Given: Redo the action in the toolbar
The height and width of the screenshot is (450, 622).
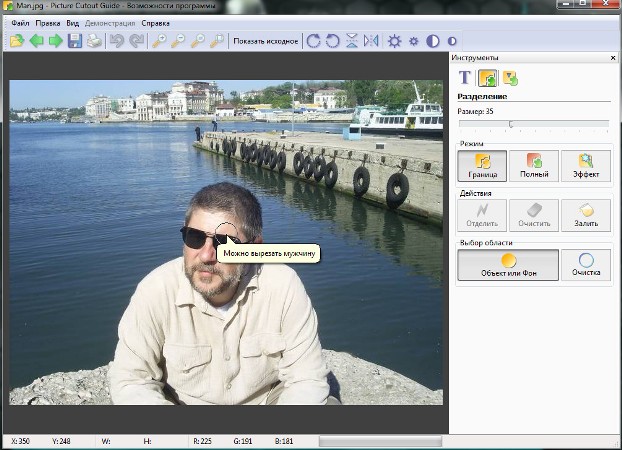Looking at the screenshot, I should pyautogui.click(x=136, y=41).
